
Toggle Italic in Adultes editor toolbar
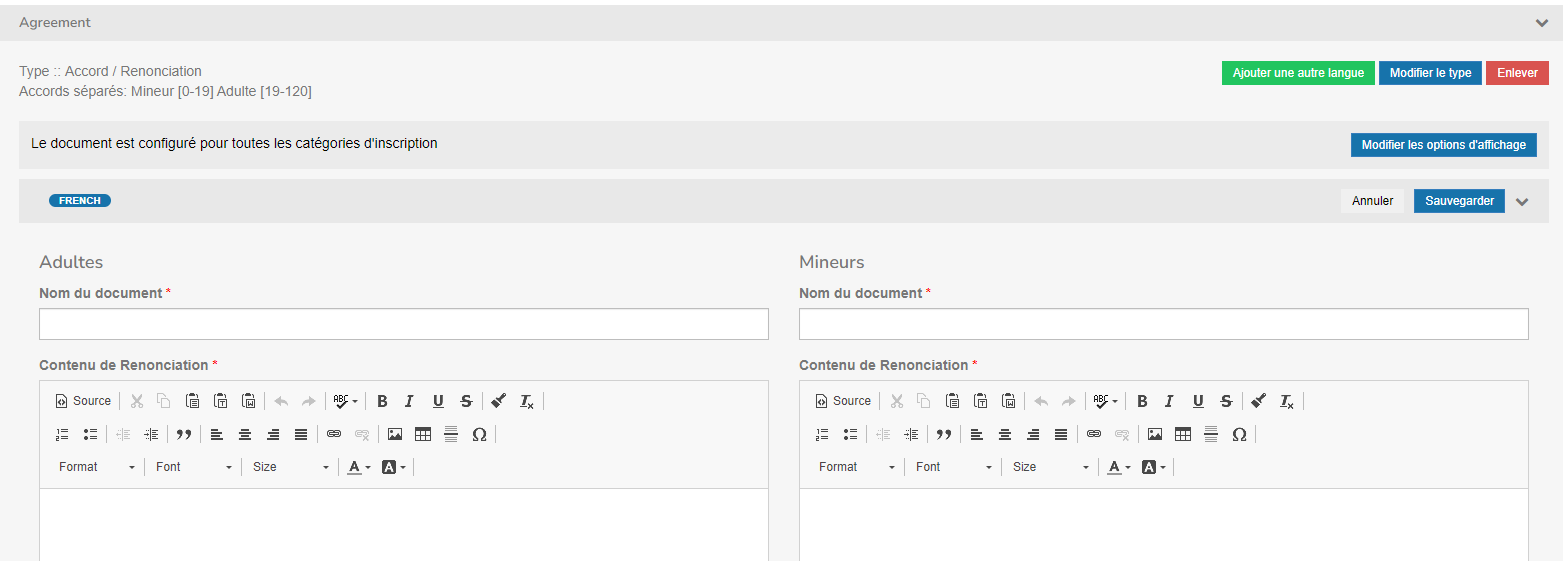(409, 401)
